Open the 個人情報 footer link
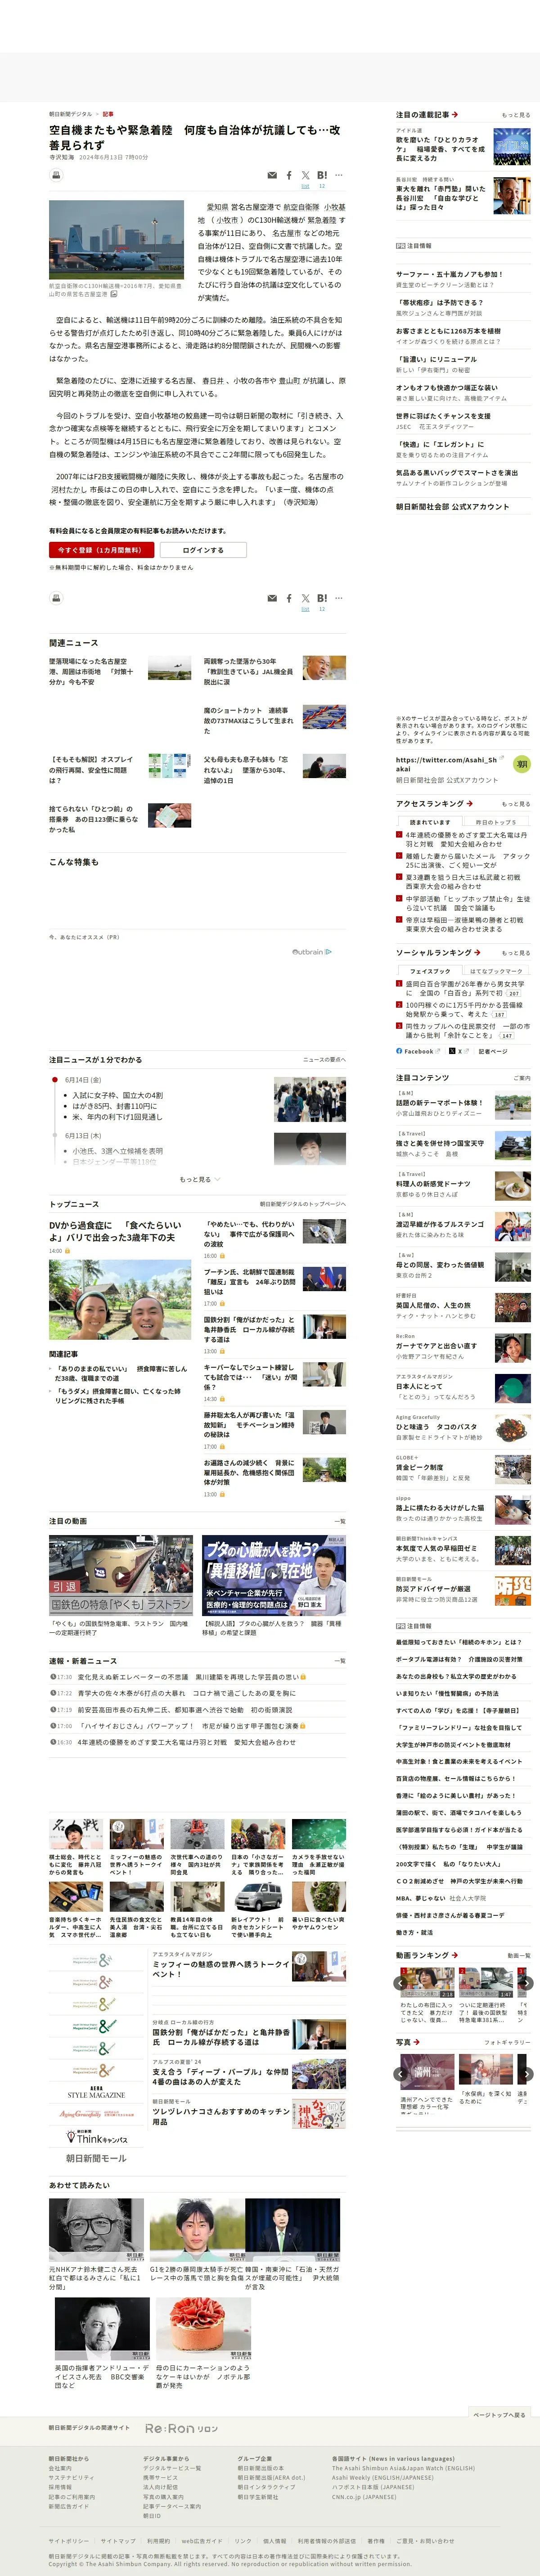This screenshot has height=2576, width=540. [274, 2540]
